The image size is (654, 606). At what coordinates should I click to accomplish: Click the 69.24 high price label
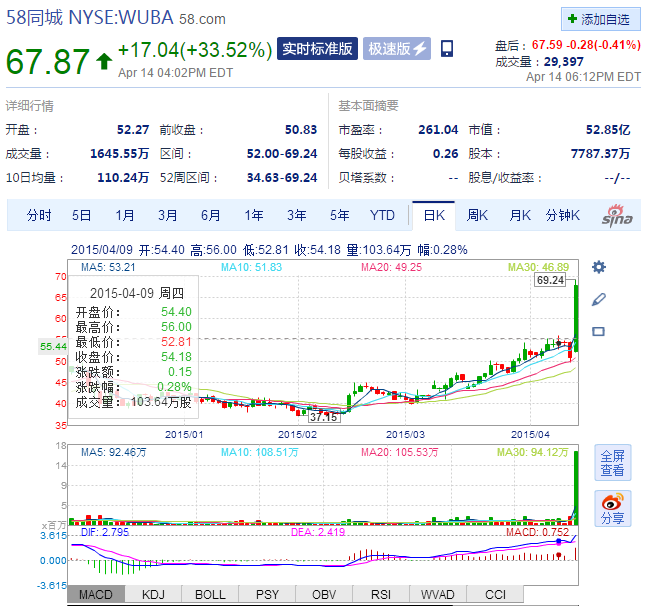coord(550,280)
